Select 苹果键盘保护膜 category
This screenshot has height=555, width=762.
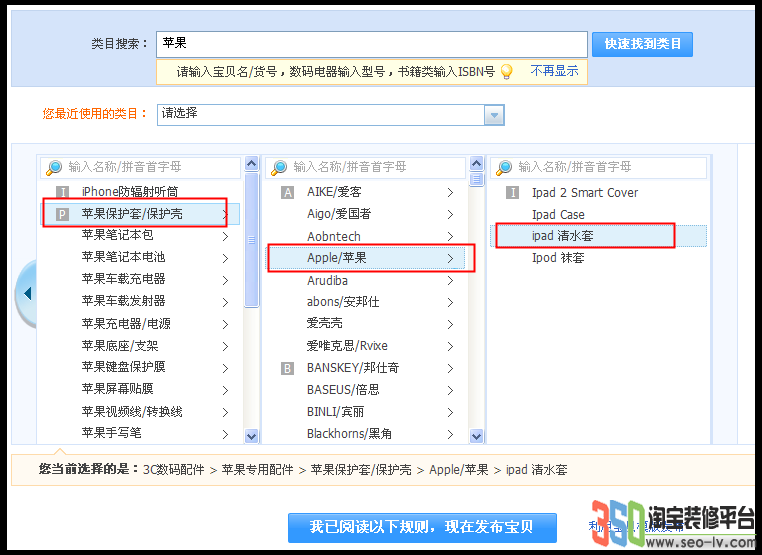pos(123,367)
